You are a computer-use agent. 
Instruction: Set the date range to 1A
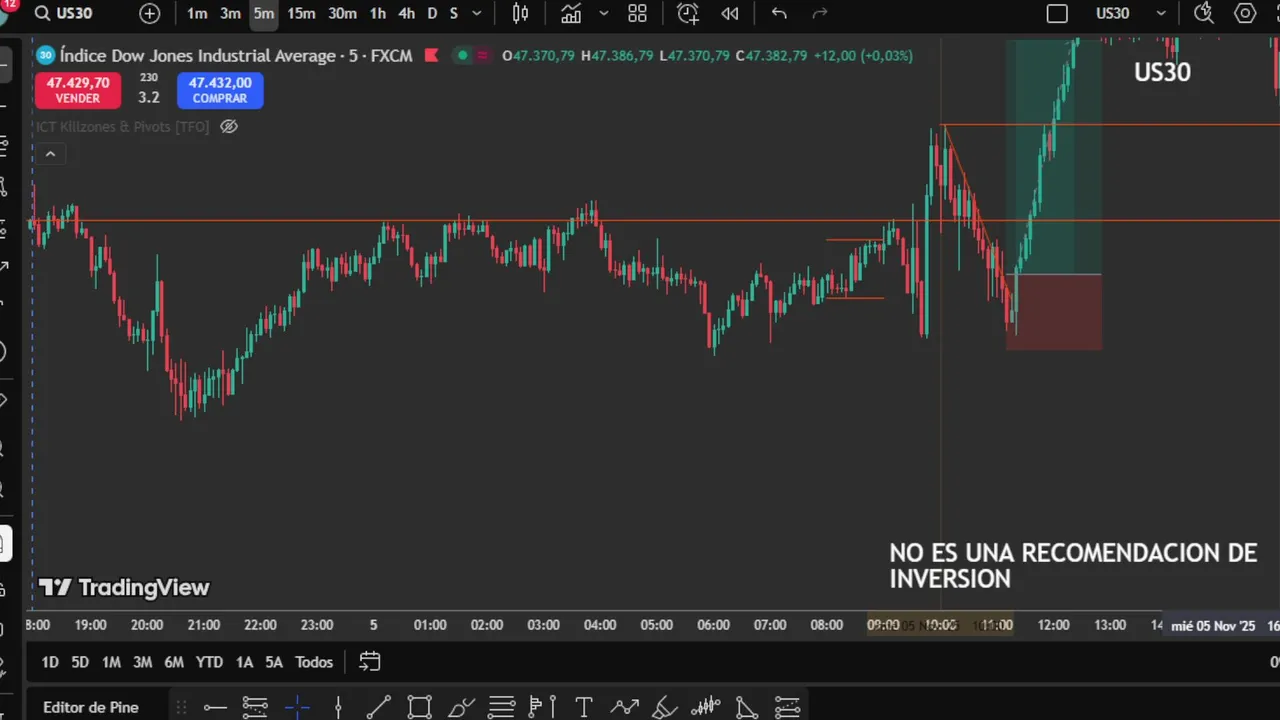(x=244, y=662)
